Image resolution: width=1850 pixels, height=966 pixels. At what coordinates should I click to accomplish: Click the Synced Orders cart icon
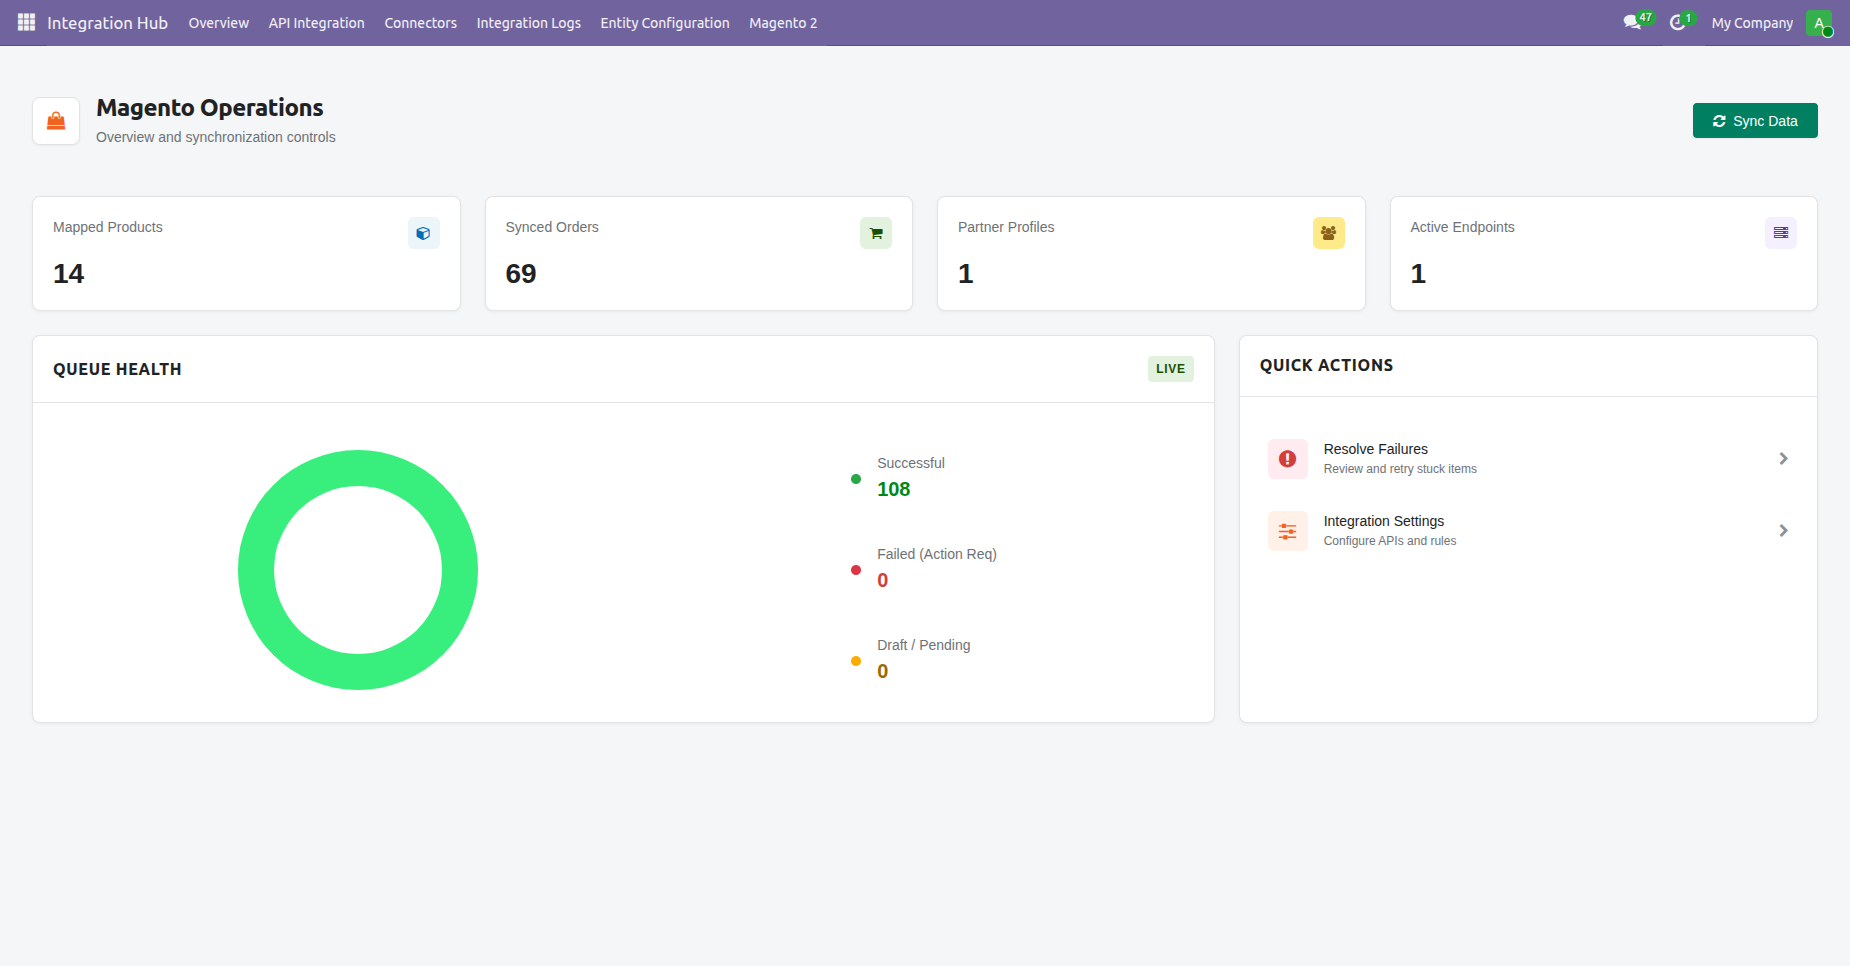876,233
